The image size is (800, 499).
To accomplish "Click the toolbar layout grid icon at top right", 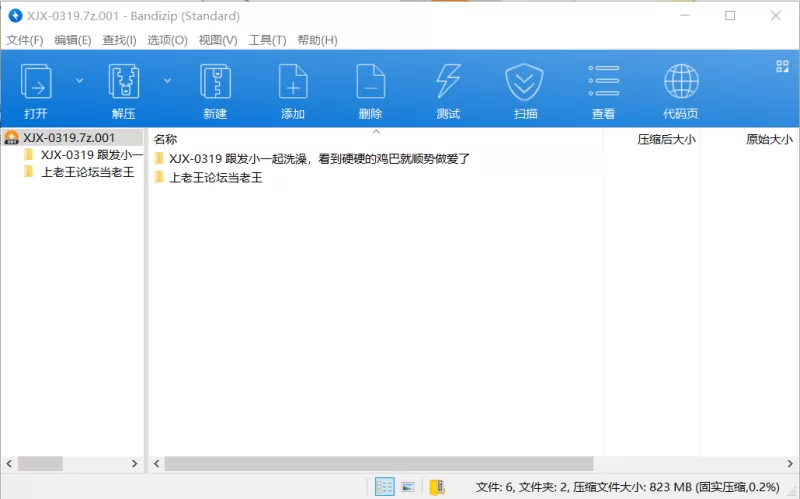I will point(782,67).
